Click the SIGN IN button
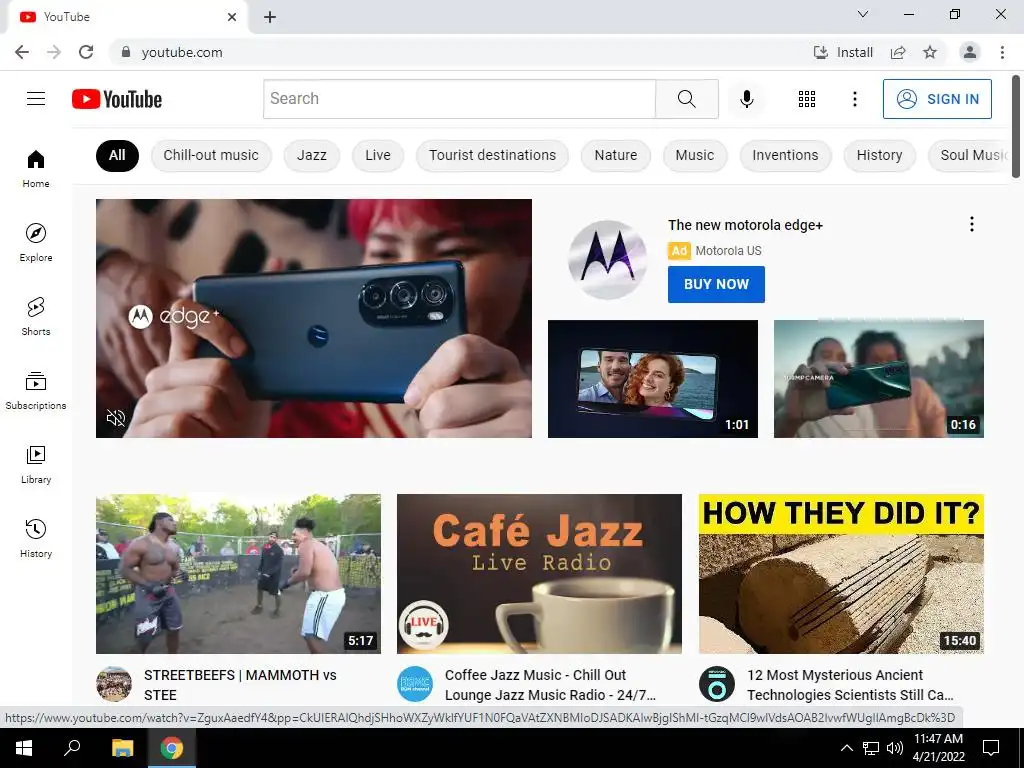This screenshot has width=1024, height=768. tap(937, 99)
